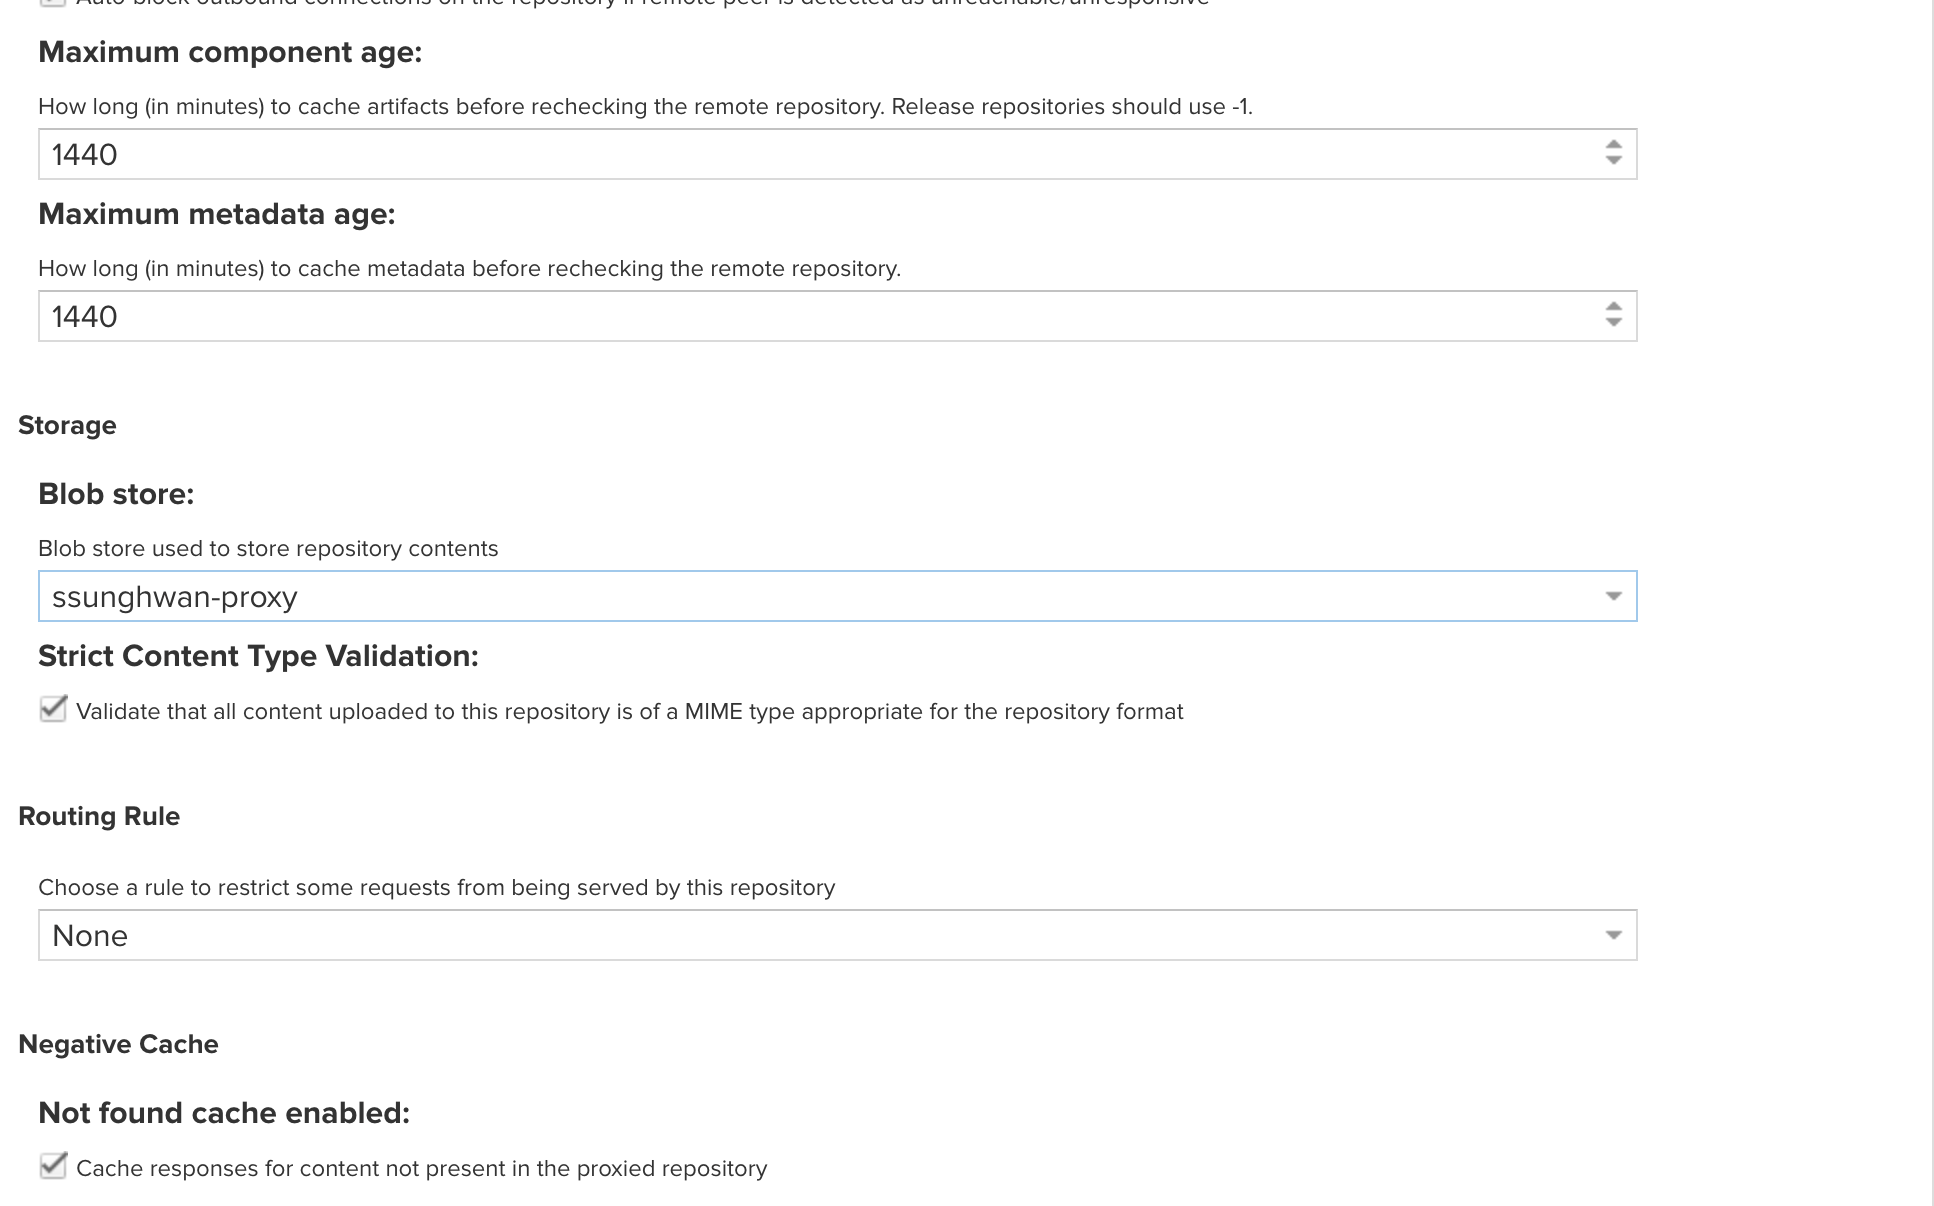The image size is (1934, 1206).
Task: Click the Blob store field label
Action: point(116,494)
